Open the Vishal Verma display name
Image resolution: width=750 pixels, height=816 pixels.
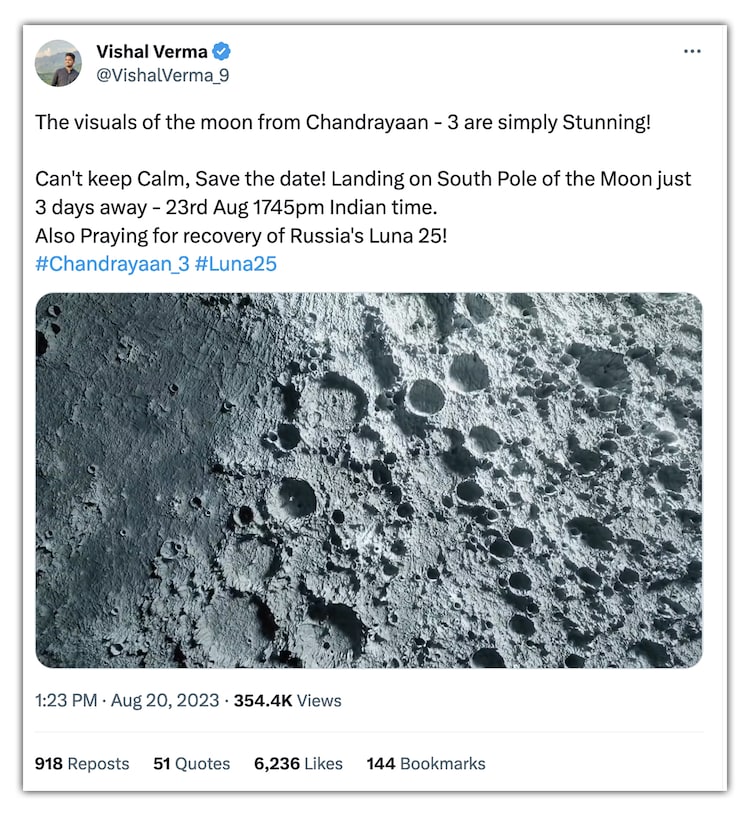coord(153,51)
